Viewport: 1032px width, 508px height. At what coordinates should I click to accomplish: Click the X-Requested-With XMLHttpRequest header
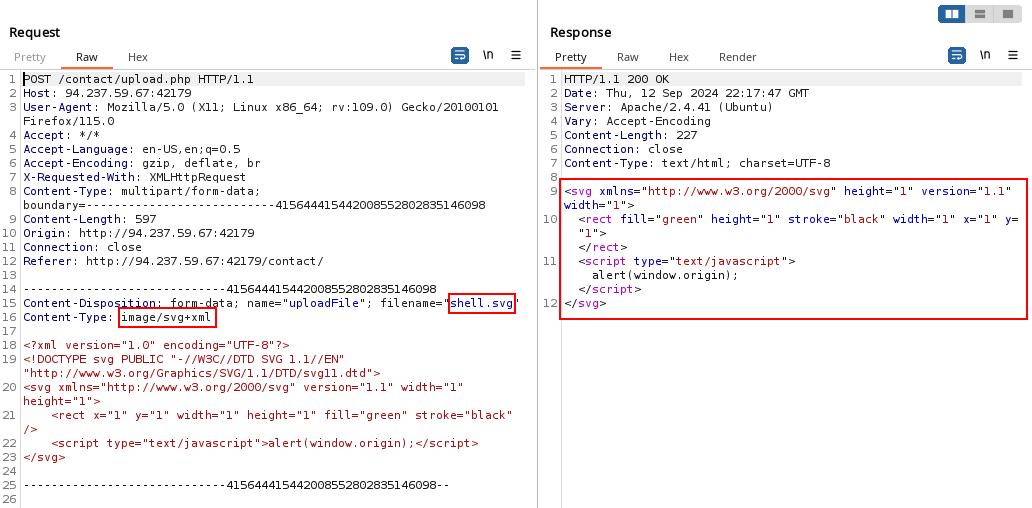pos(134,177)
